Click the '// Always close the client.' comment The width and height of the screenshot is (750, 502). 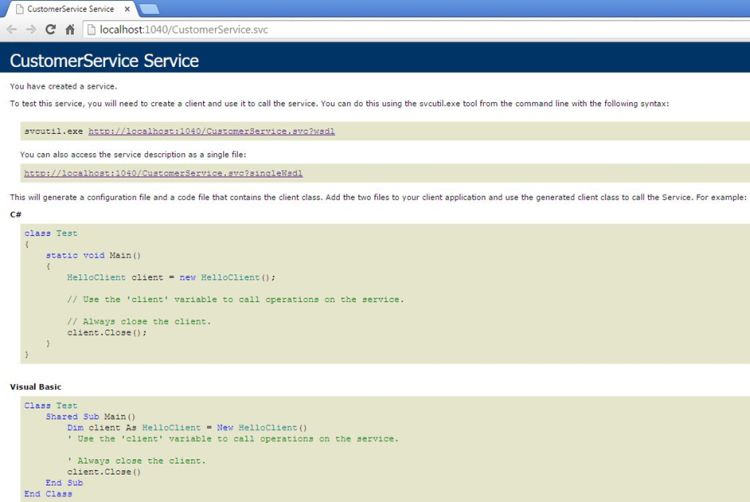coord(139,321)
